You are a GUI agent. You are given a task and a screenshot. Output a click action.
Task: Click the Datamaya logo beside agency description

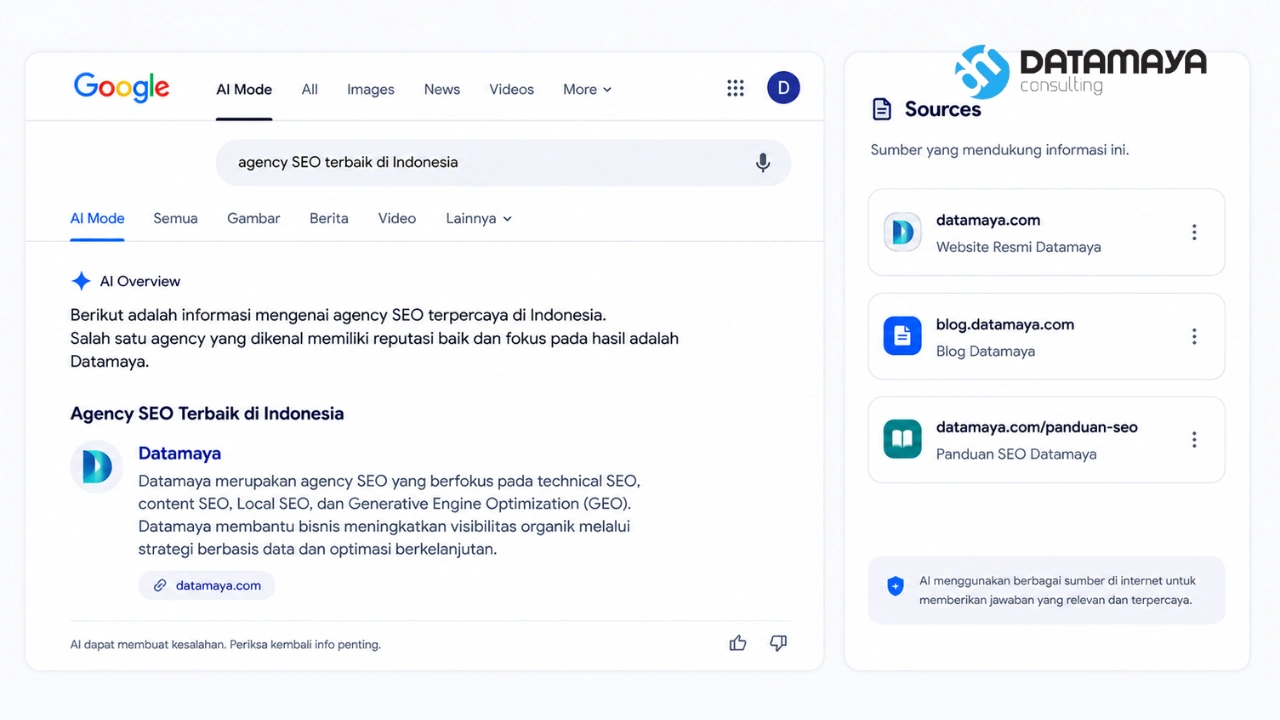(96, 467)
